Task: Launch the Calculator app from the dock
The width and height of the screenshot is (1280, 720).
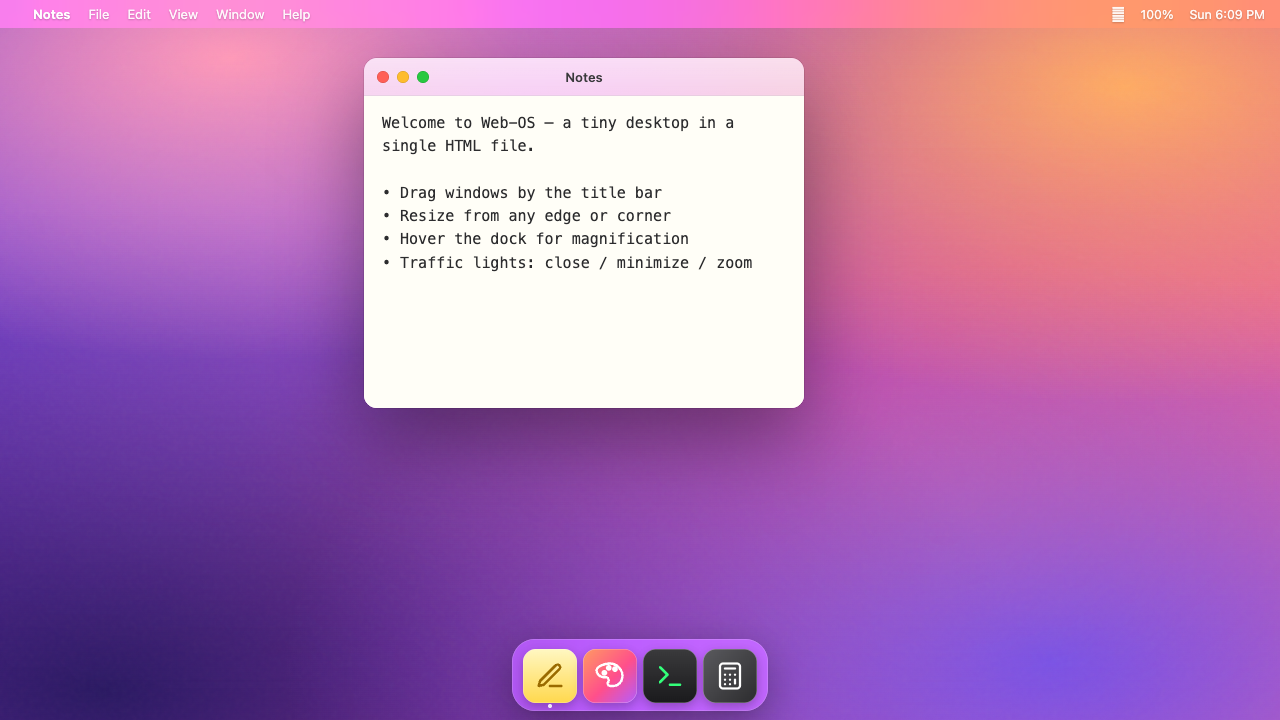Action: pyautogui.click(x=730, y=676)
